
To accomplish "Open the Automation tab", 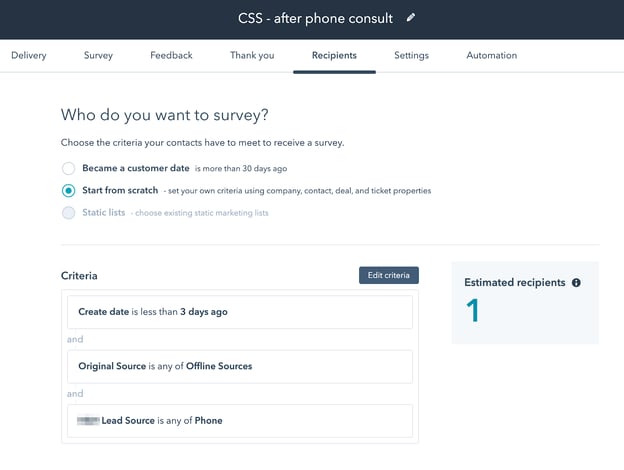I will (x=492, y=55).
